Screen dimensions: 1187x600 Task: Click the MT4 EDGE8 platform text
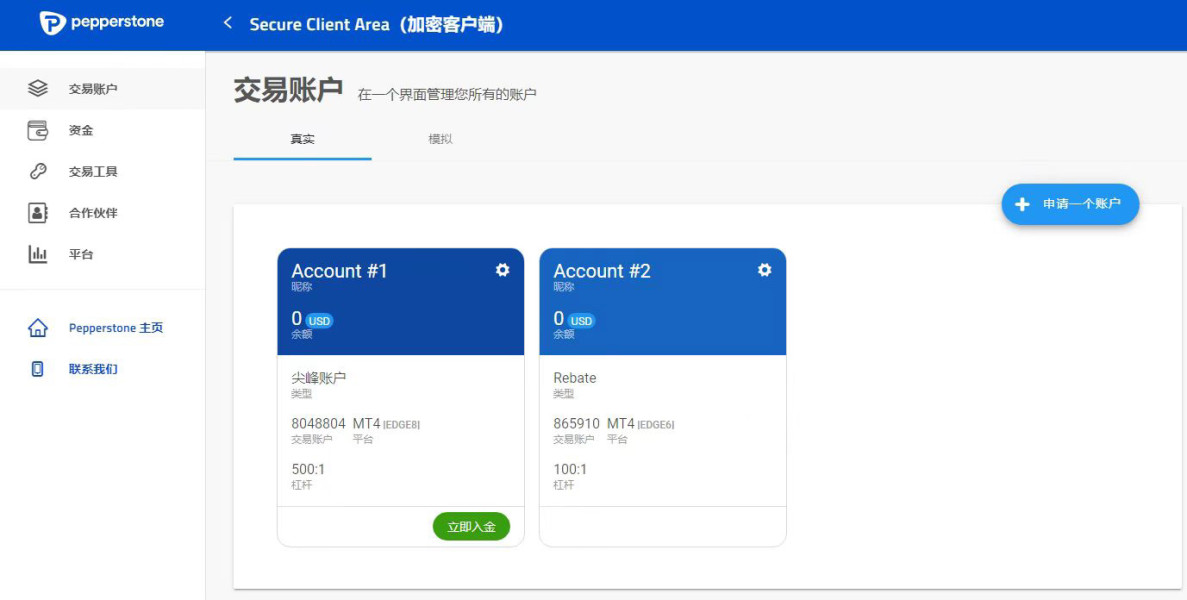[x=386, y=424]
